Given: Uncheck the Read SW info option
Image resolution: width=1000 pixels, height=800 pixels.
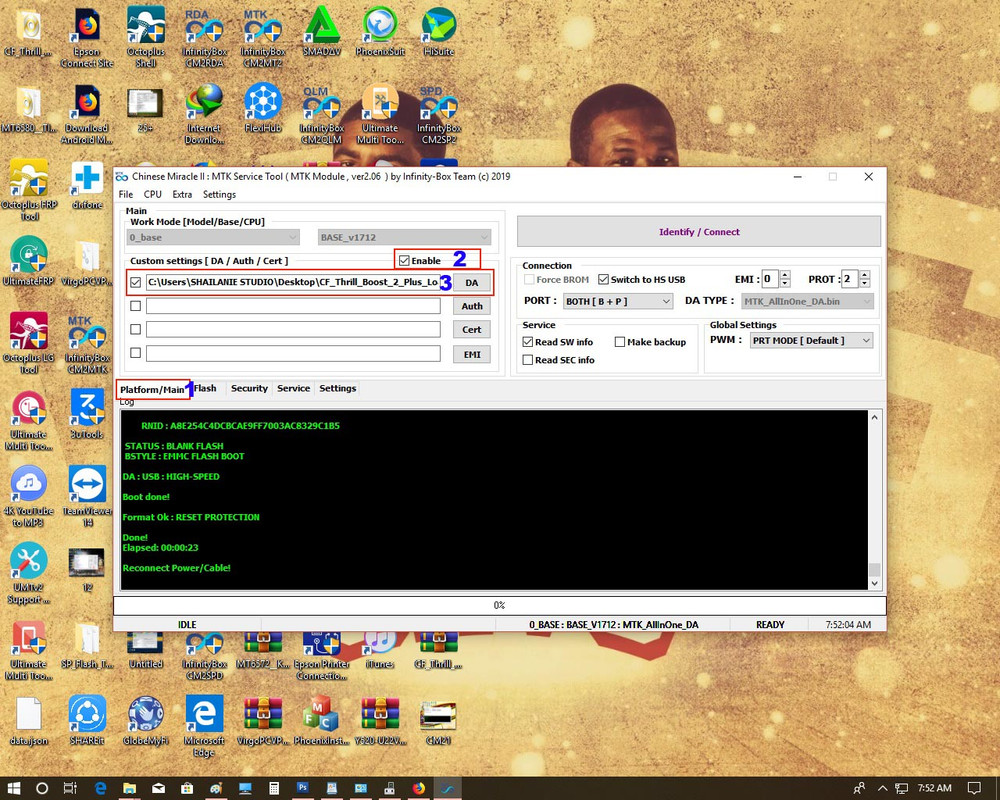Looking at the screenshot, I should coord(527,342).
